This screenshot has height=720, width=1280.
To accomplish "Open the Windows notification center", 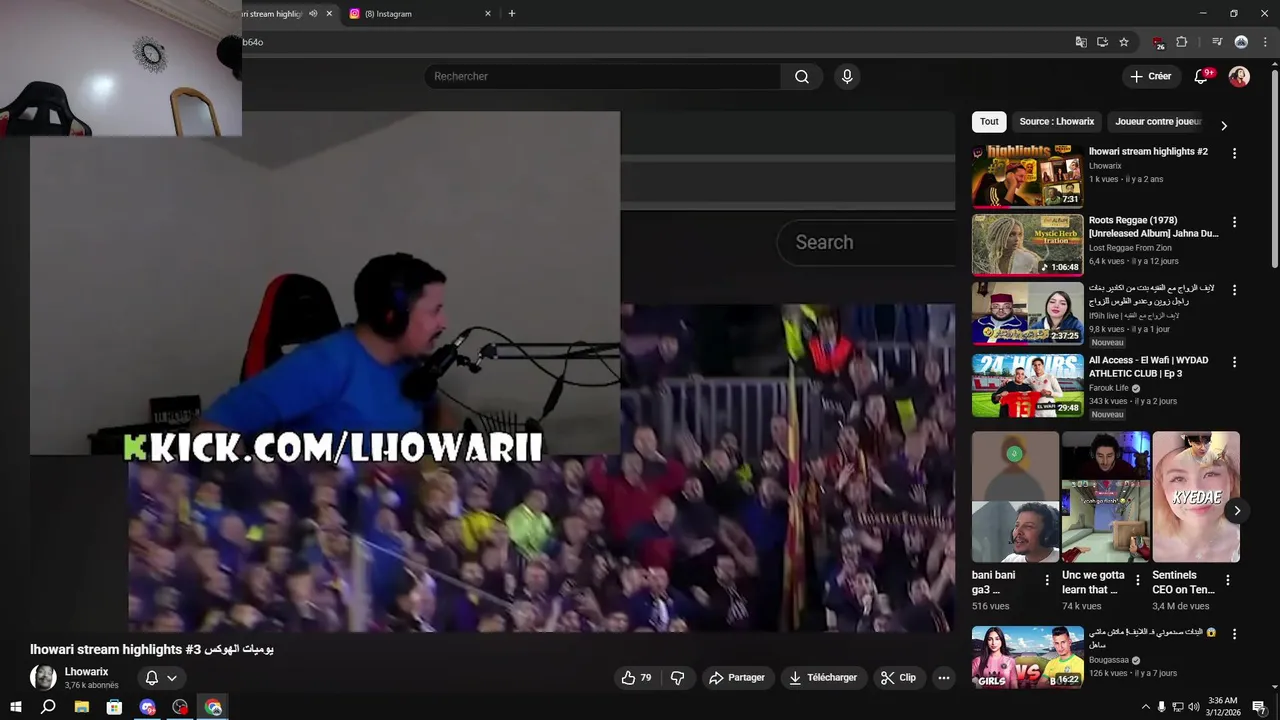I will tap(1259, 707).
